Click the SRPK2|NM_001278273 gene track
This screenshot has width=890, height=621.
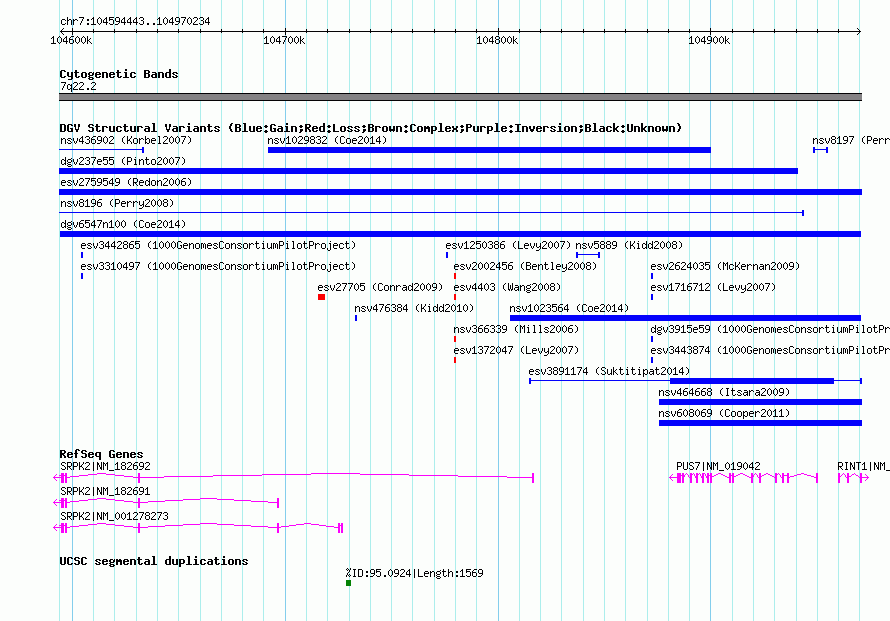pos(198,528)
